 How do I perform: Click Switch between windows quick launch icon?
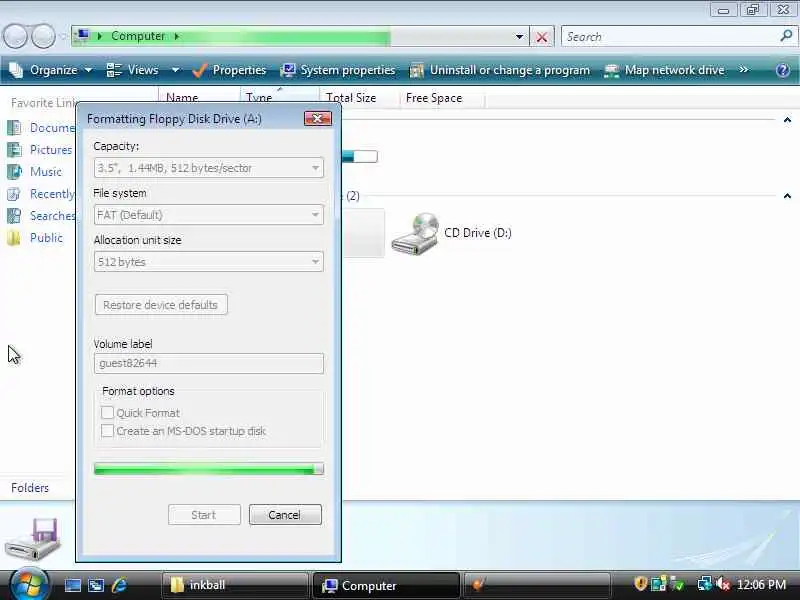(96, 585)
